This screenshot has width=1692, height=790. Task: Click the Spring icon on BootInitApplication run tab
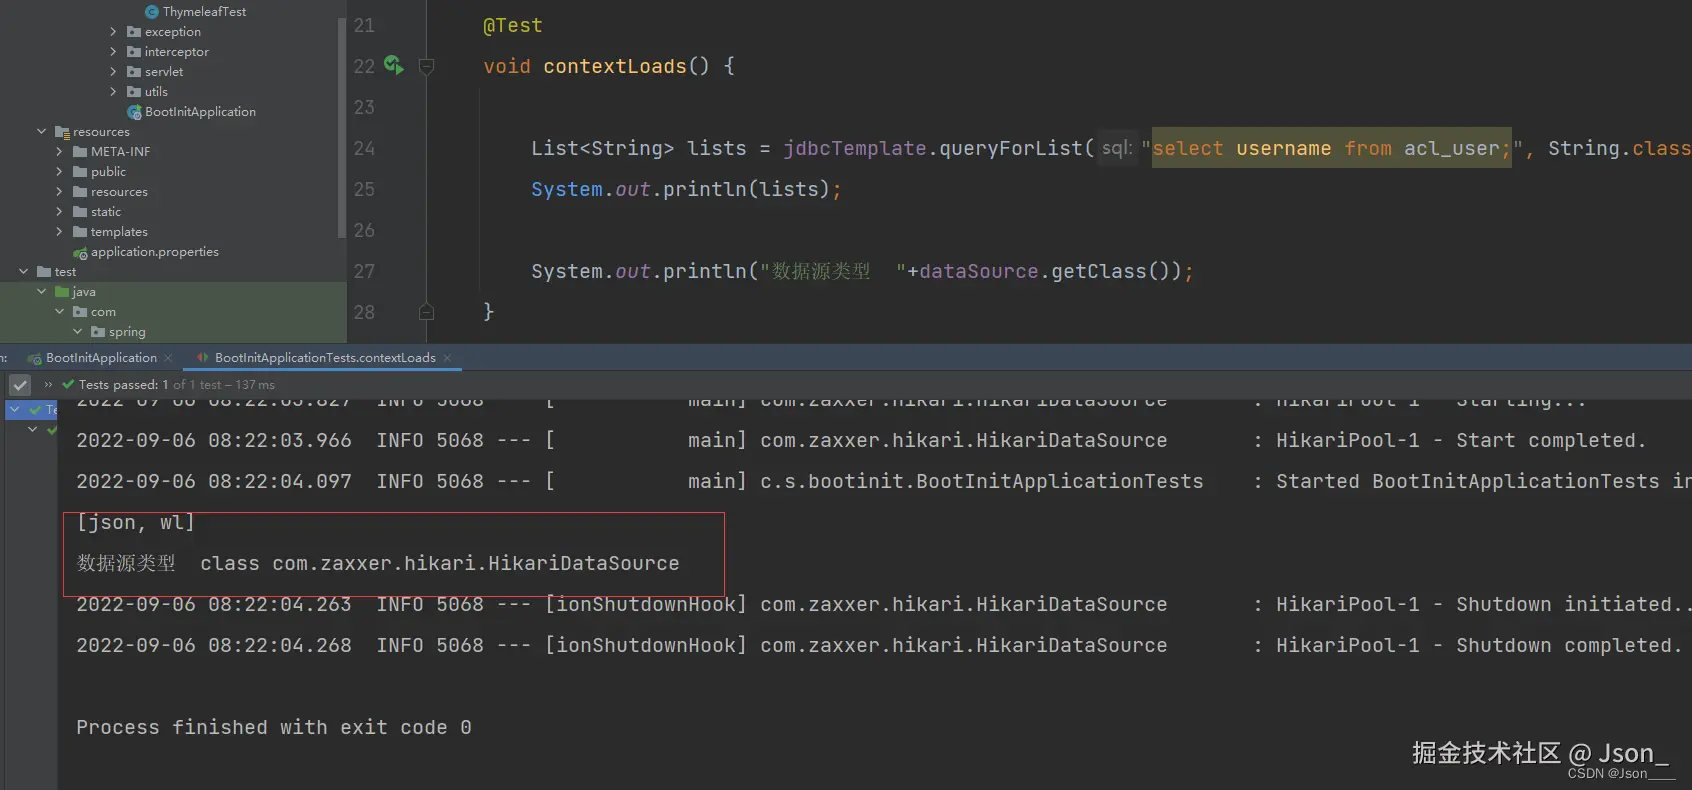(35, 358)
